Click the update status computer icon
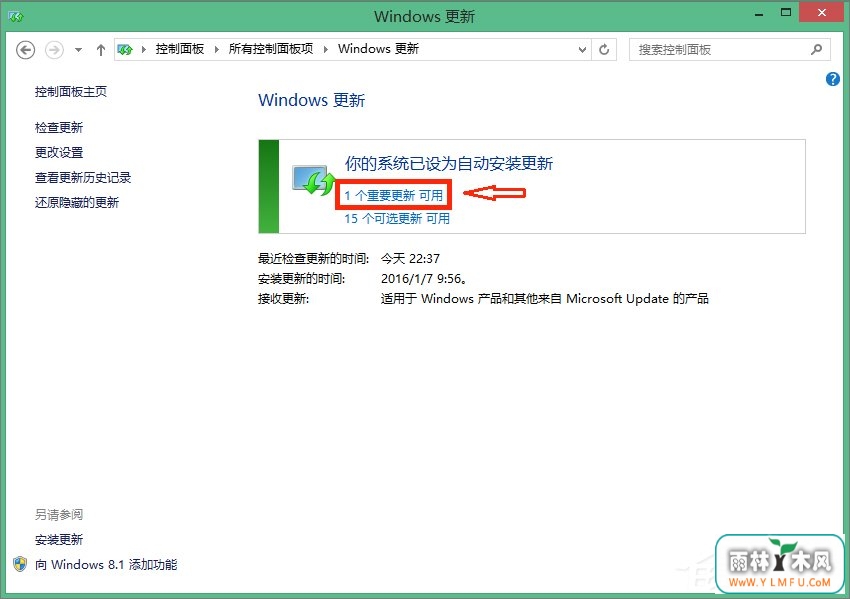Viewport: 850px width, 599px height. (313, 180)
